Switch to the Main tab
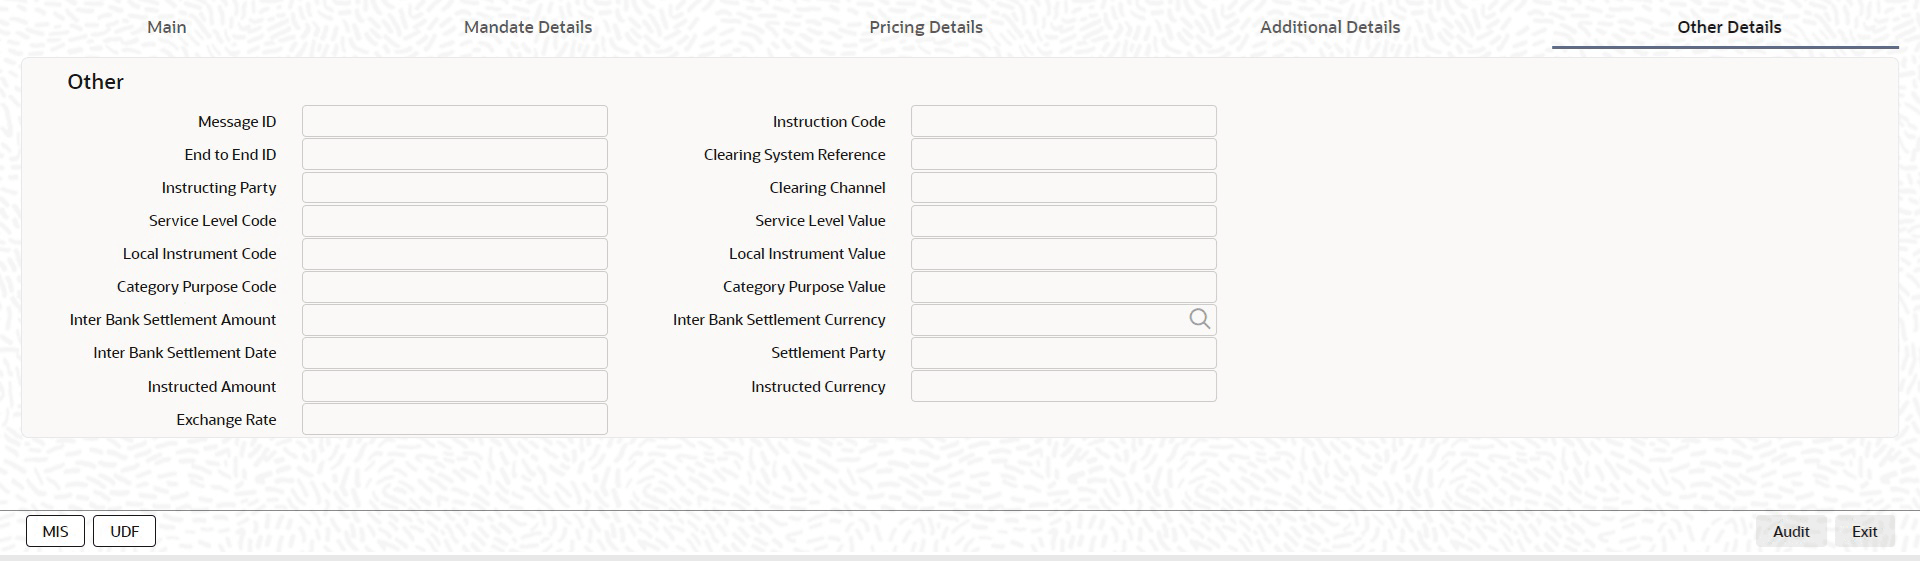 coord(167,27)
